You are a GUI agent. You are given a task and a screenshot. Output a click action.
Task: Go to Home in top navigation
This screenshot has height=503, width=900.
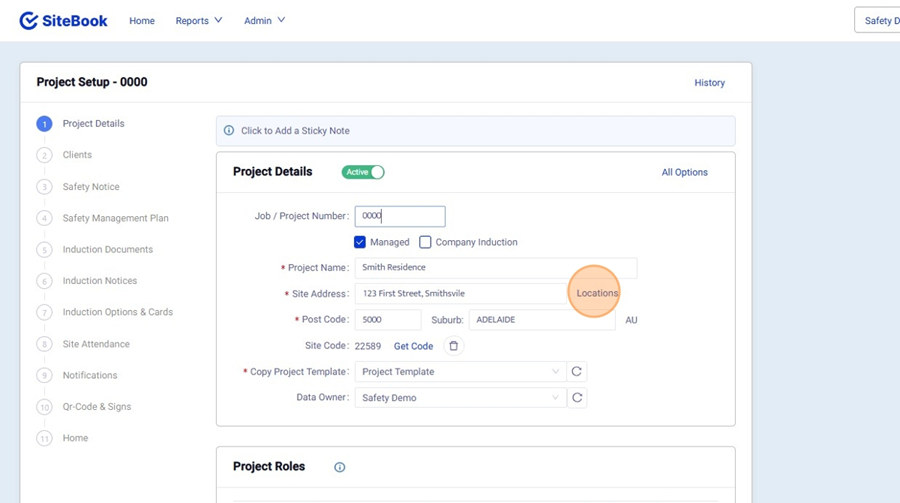click(142, 21)
